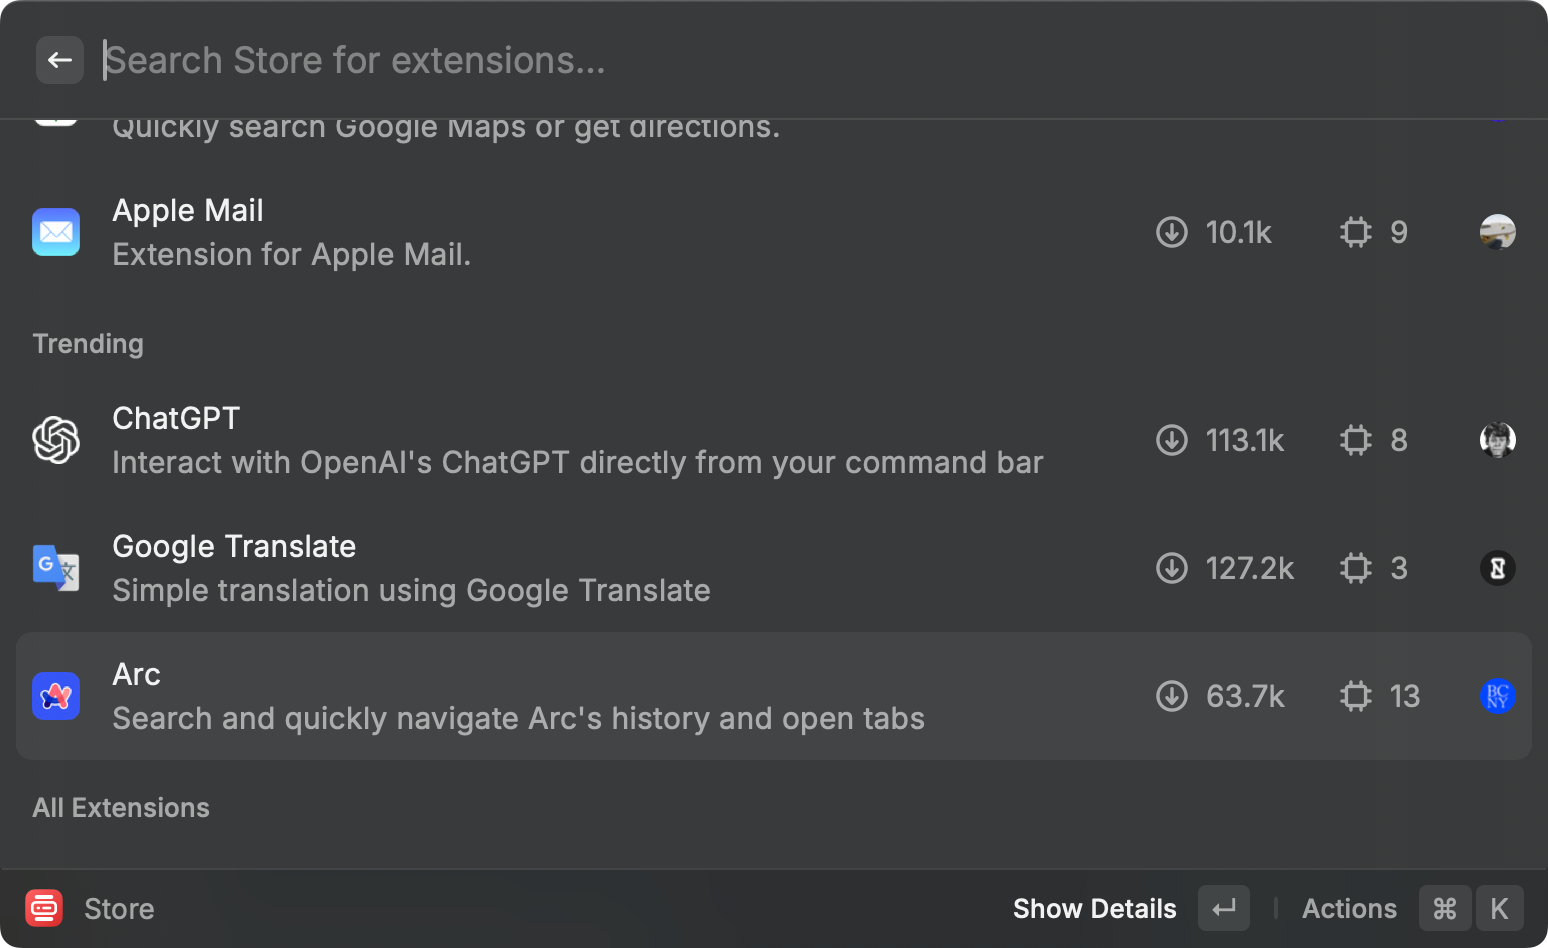Open the Apple Mail app icon
This screenshot has height=948, width=1548.
[56, 232]
